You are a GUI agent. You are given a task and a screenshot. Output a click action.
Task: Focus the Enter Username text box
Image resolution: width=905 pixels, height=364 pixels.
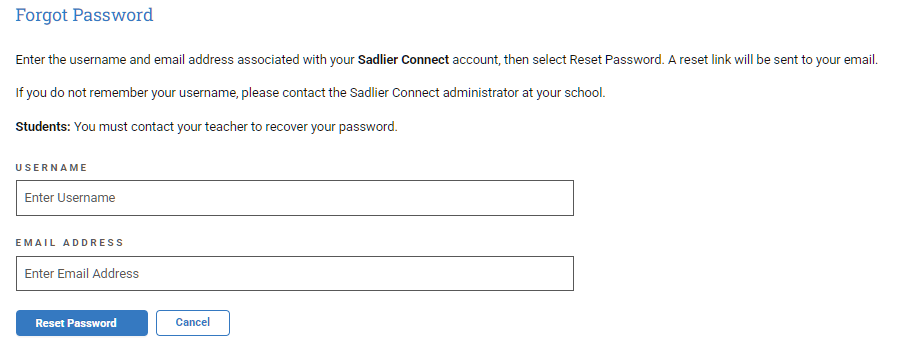click(294, 198)
